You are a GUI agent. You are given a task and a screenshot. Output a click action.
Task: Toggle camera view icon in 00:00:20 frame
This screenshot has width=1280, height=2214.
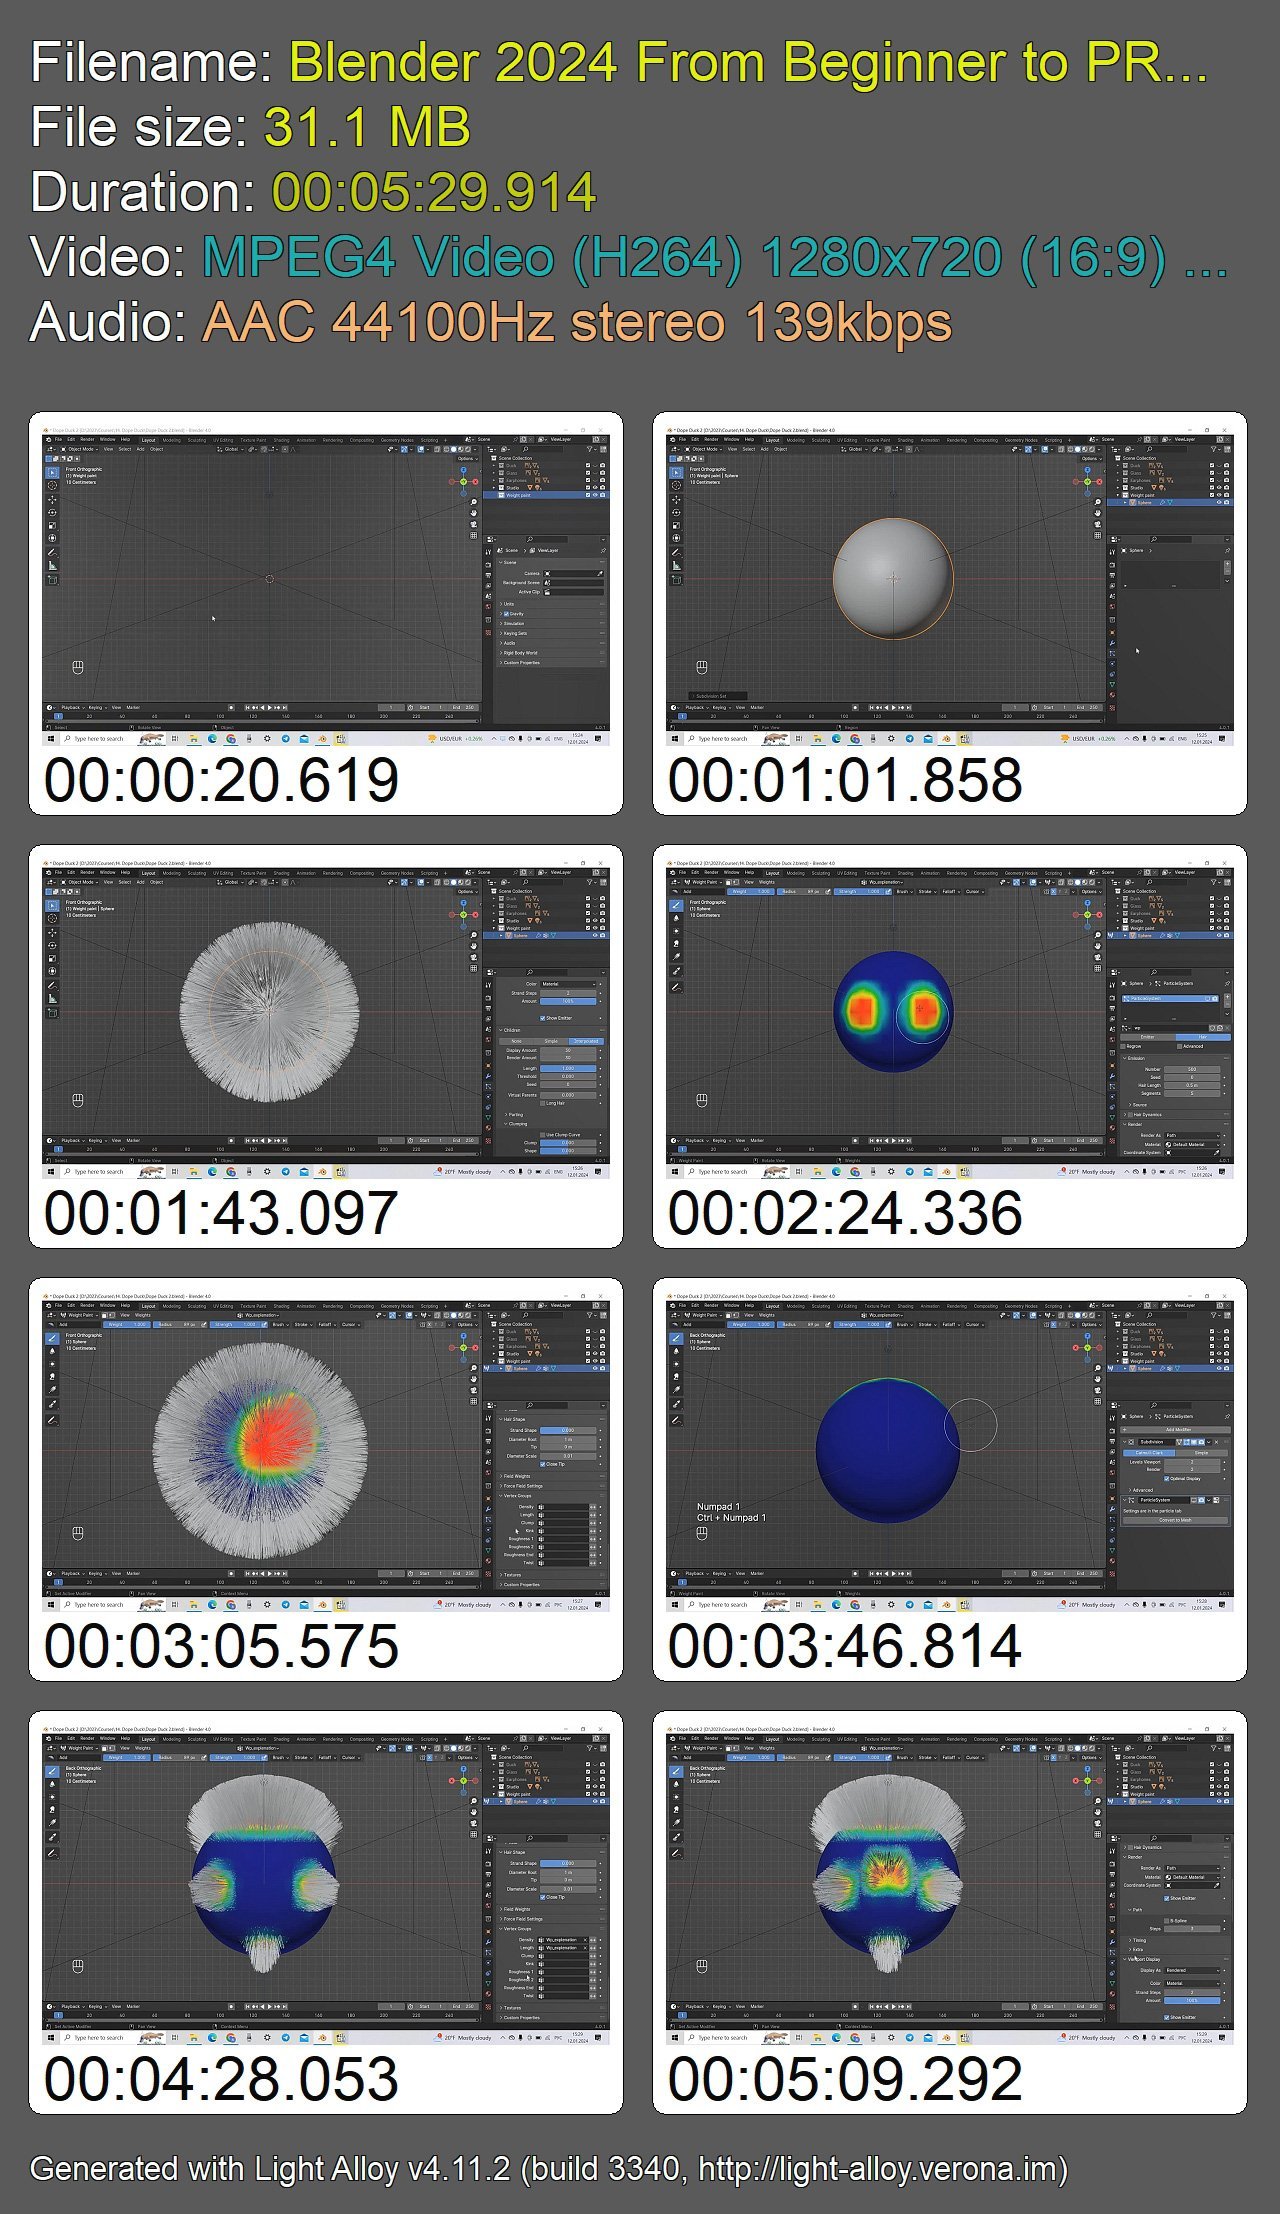coord(474,524)
